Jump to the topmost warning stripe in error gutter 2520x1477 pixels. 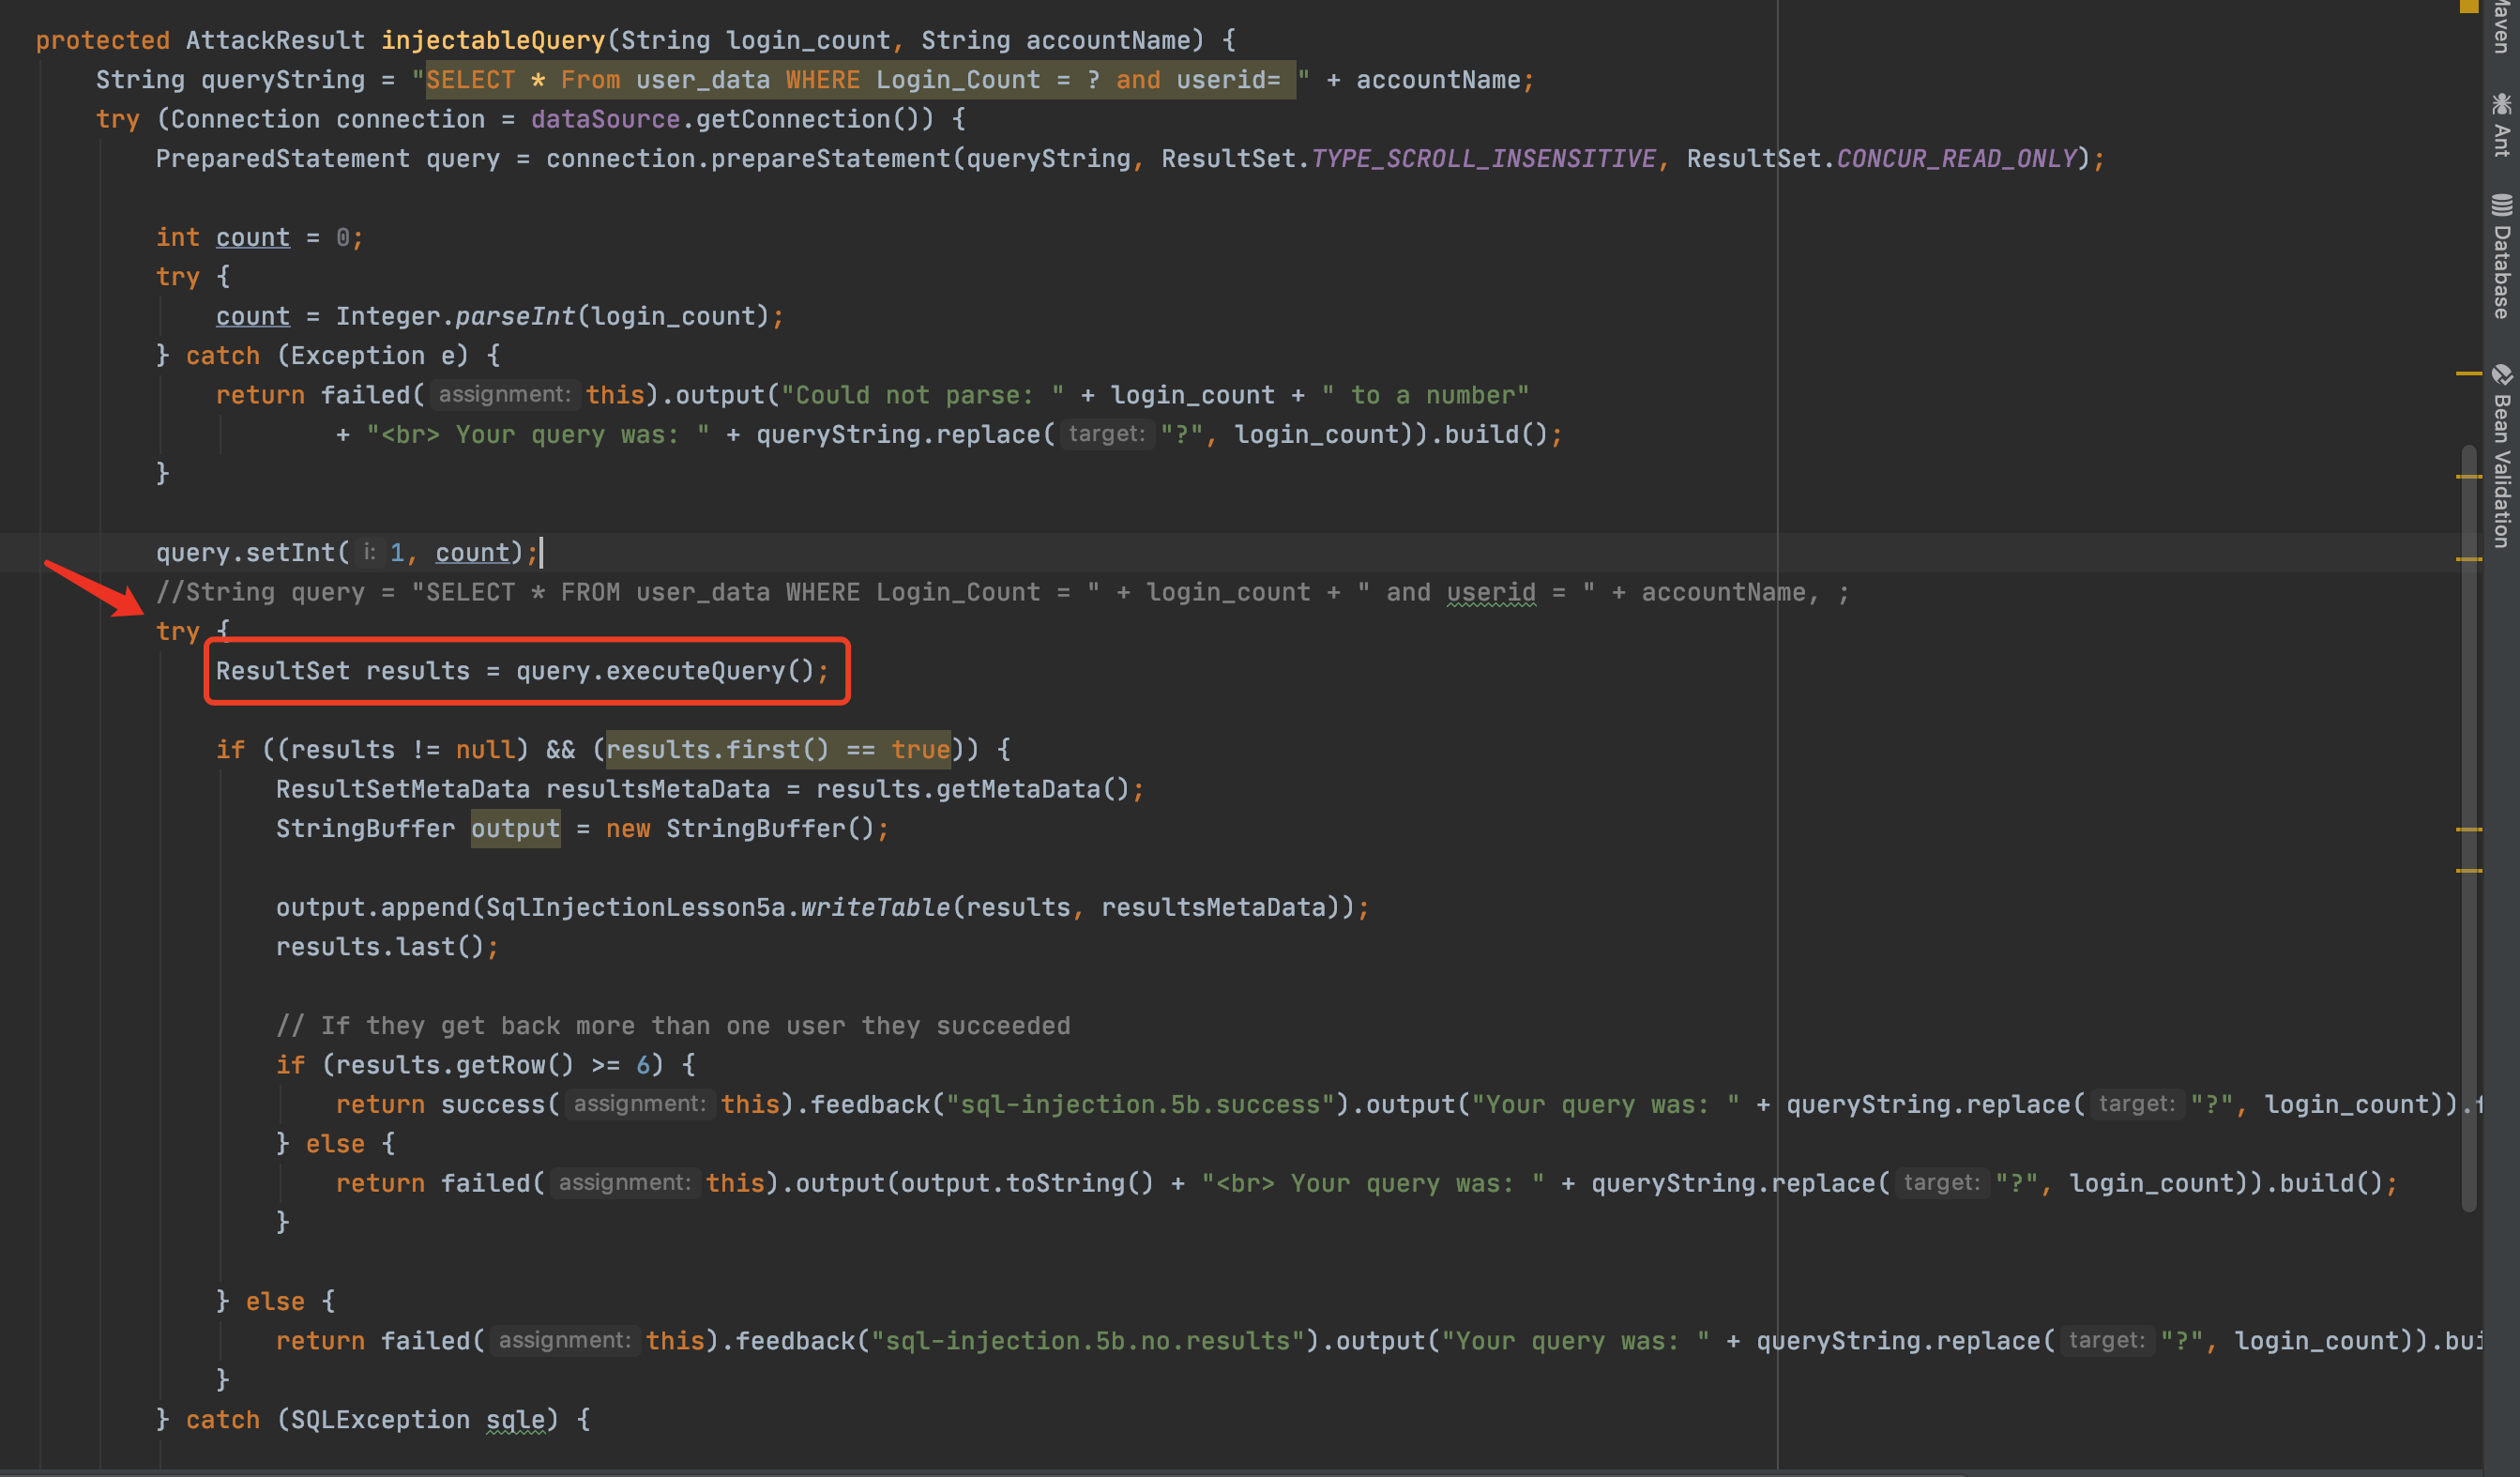[2468, 373]
